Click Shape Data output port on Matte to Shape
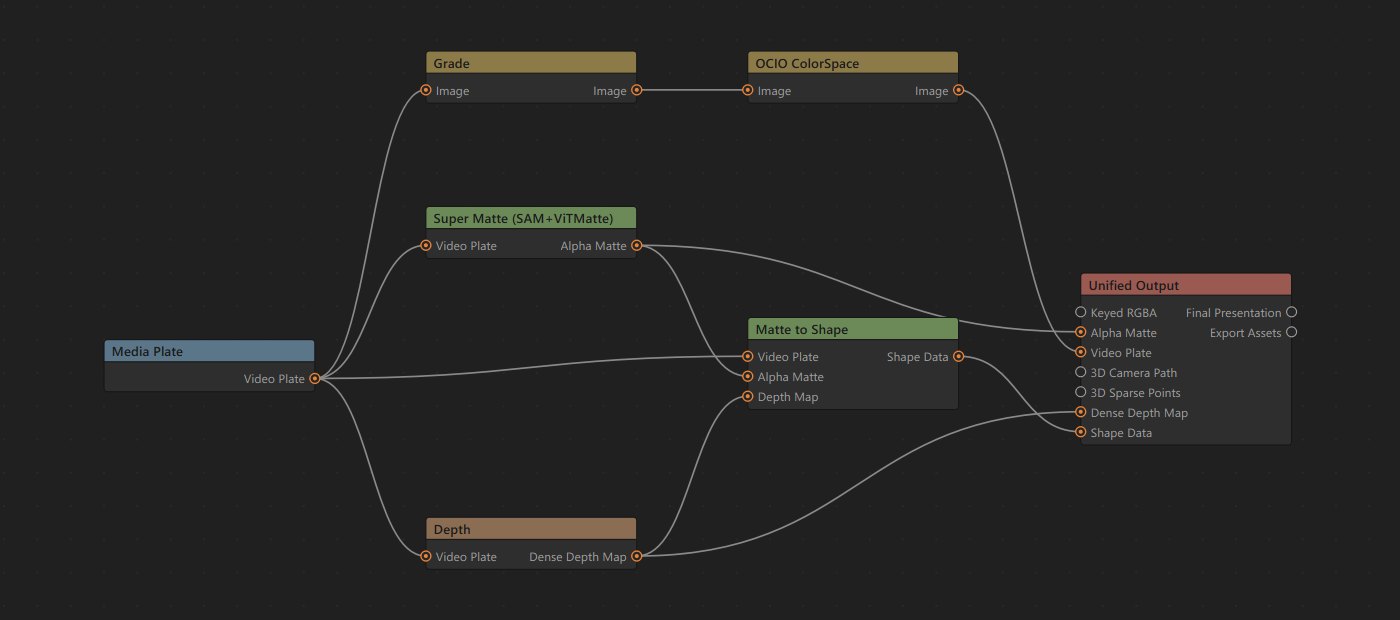 958,357
